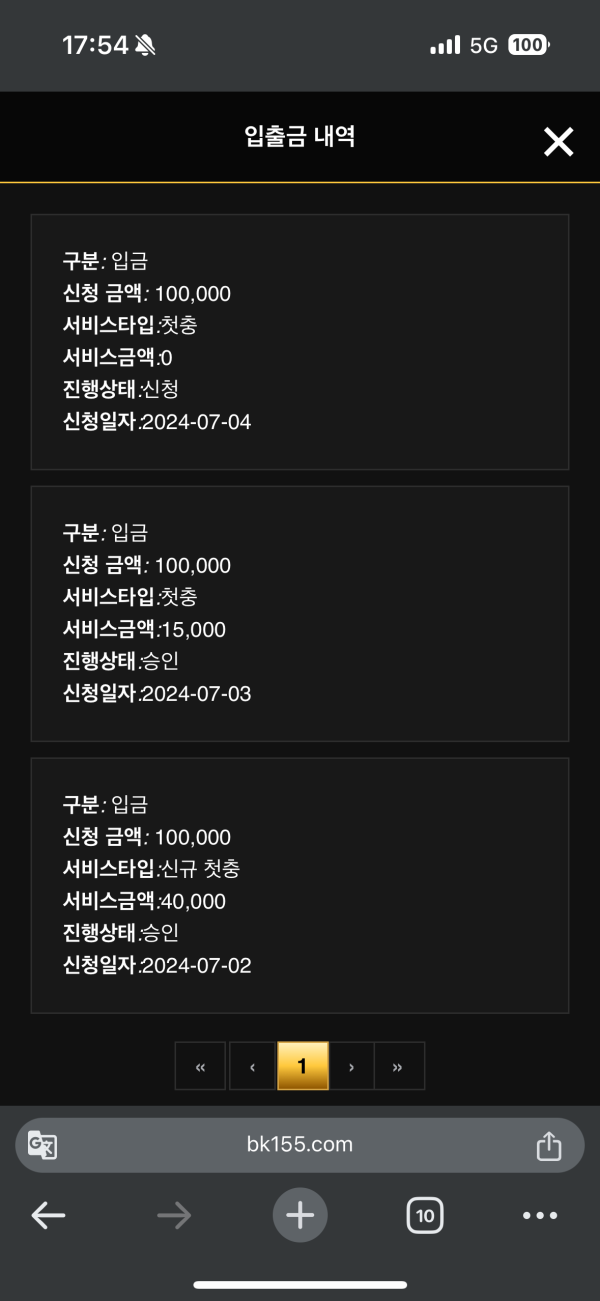Image resolution: width=600 pixels, height=1301 pixels.
Task: Select the 2024-07-02 deposit record
Action: tap(300, 886)
